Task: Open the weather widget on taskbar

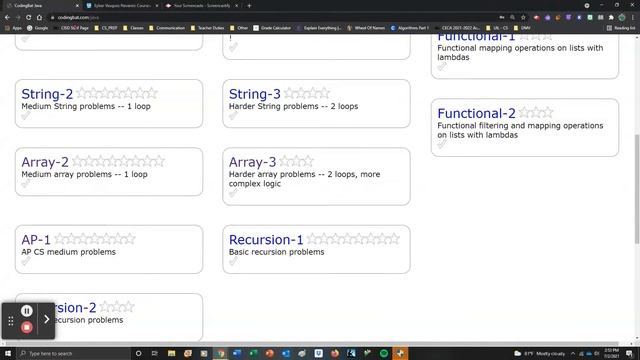Action: click(539, 353)
